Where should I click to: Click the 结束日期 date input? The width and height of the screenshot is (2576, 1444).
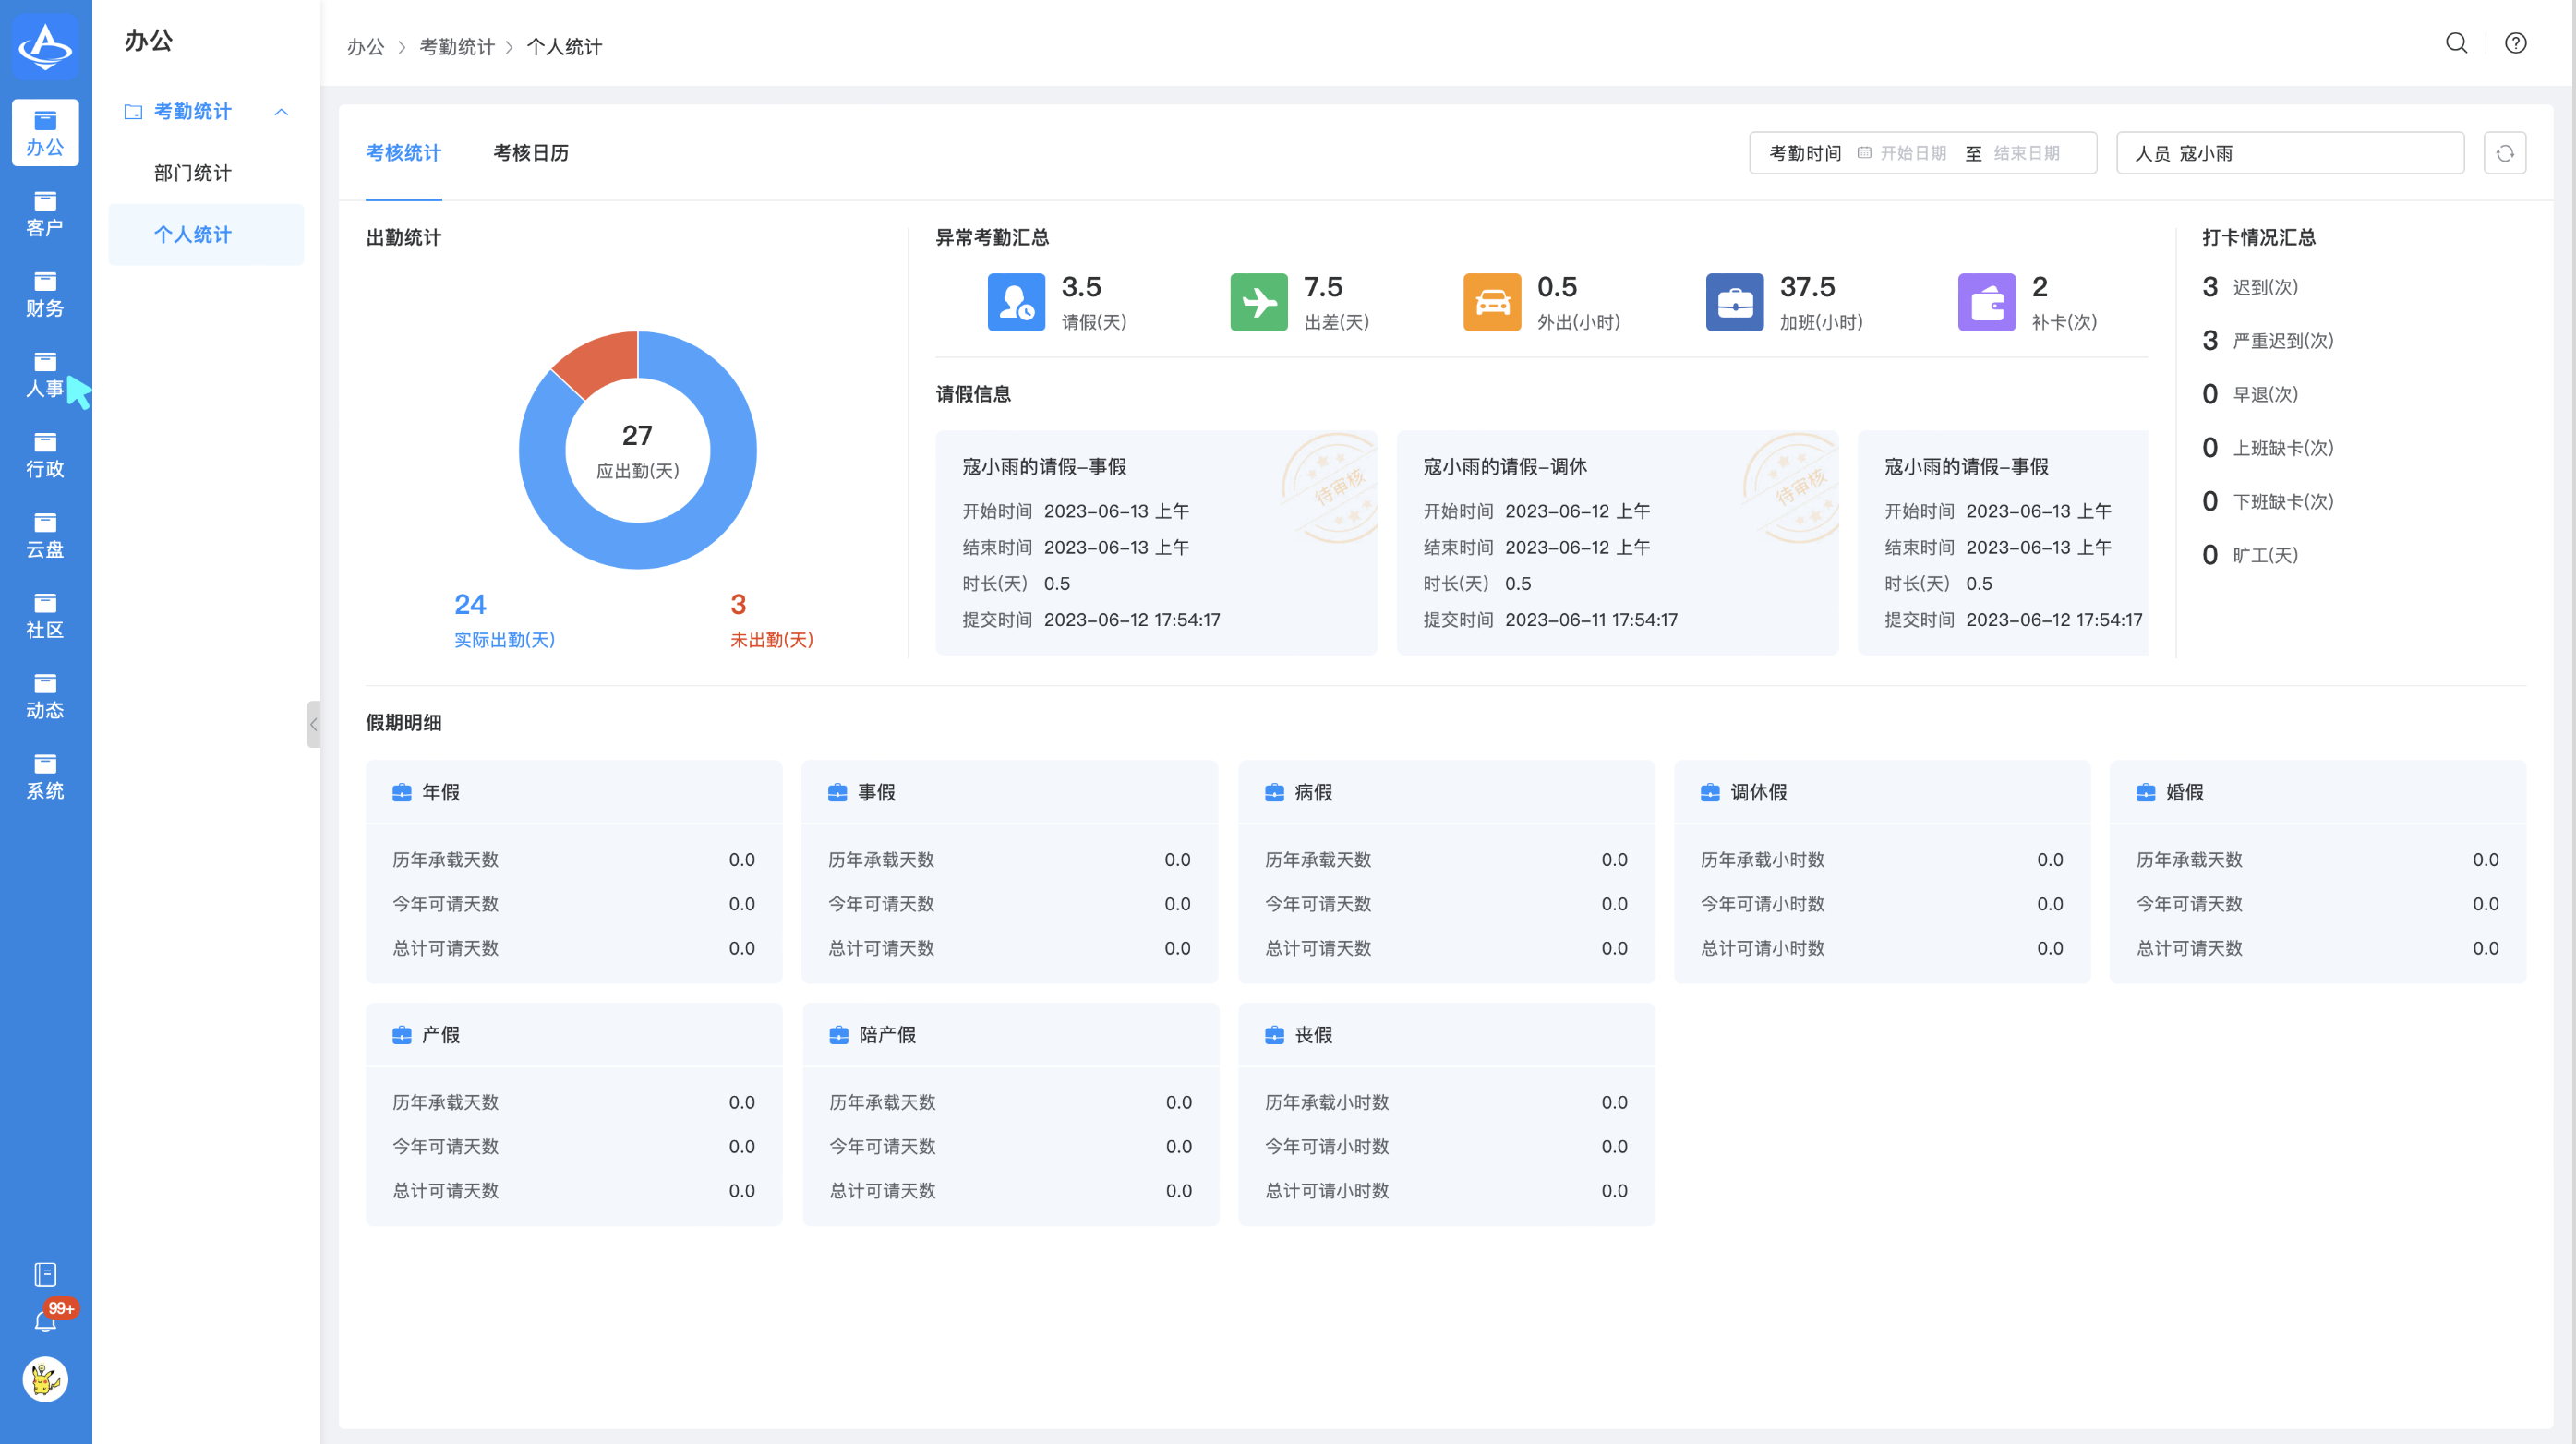click(x=2026, y=153)
